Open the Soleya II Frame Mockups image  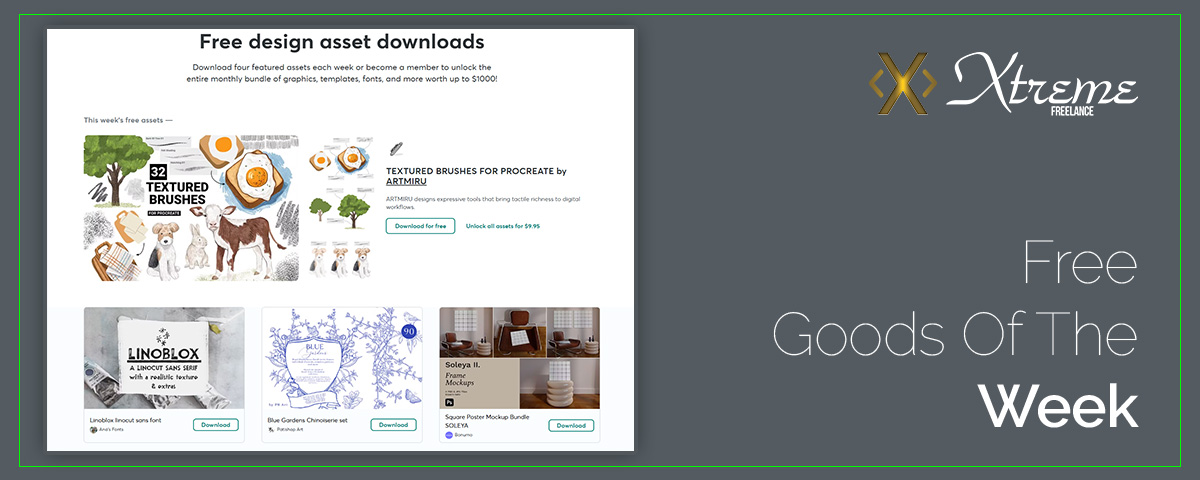pos(519,358)
